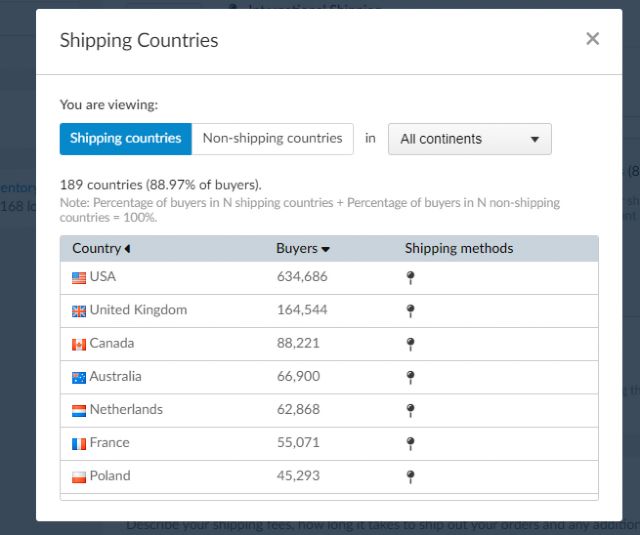The height and width of the screenshot is (535, 640).
Task: Sort table by Country column
Action: tap(101, 248)
